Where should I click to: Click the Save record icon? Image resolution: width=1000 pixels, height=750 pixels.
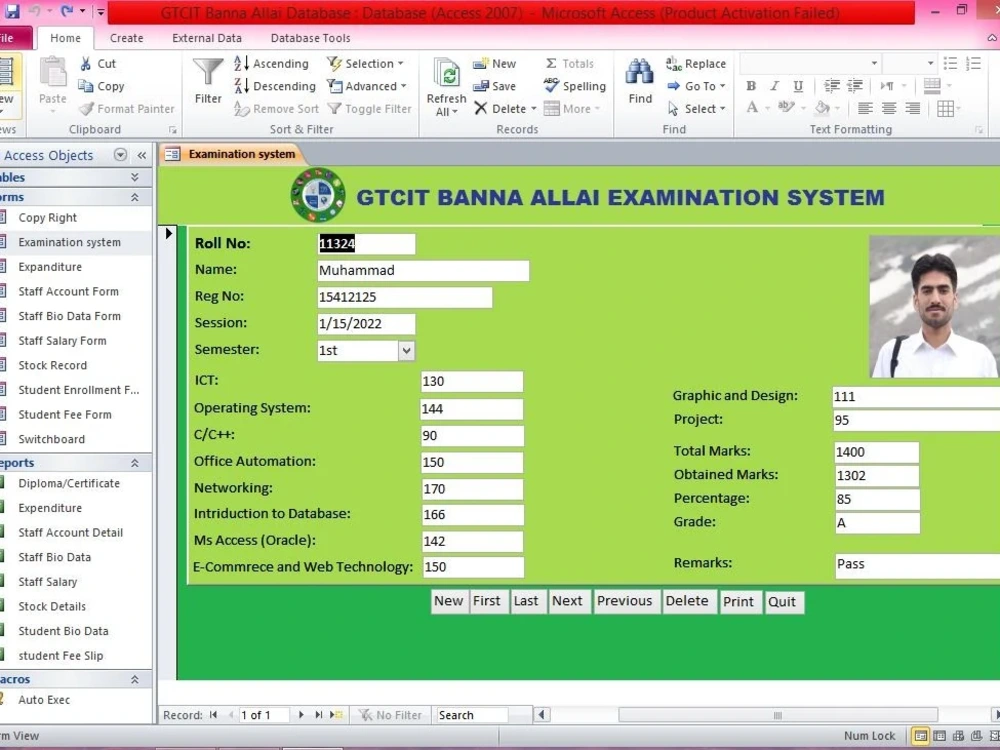click(481, 85)
